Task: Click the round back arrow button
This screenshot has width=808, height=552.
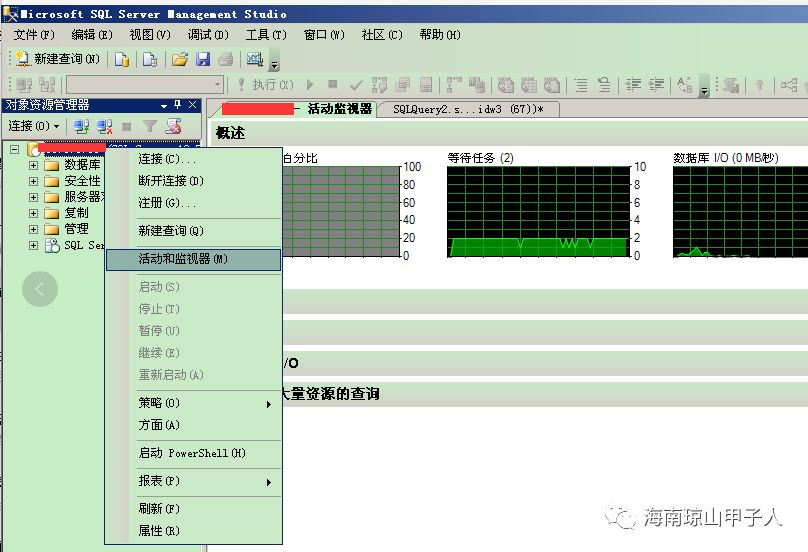Action: [x=40, y=289]
